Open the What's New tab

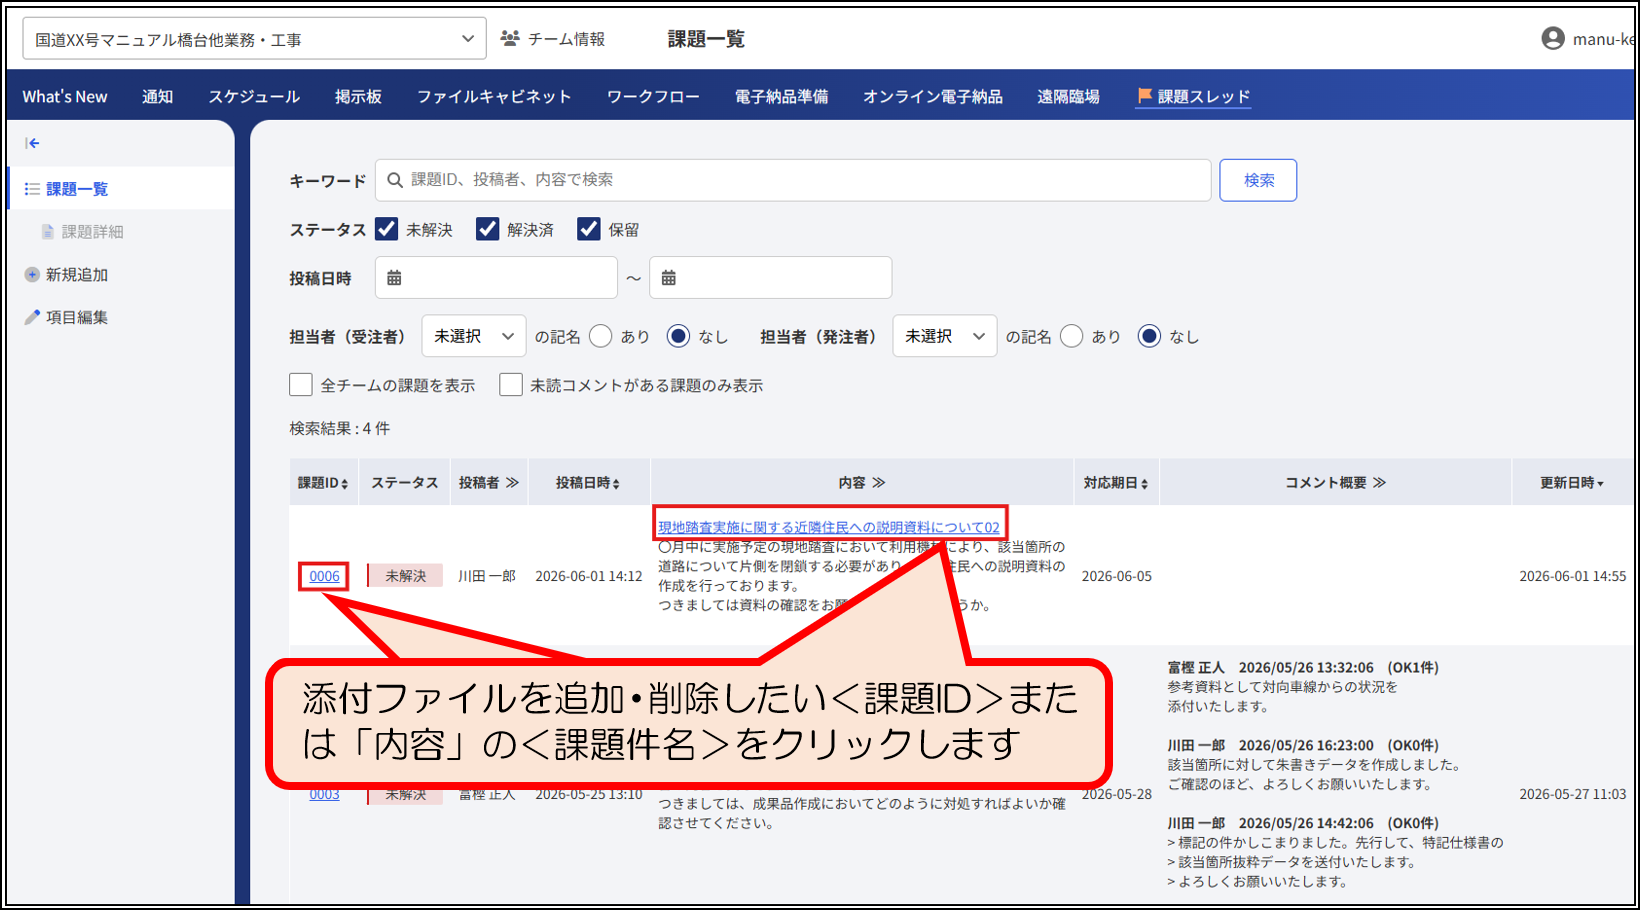(65, 96)
